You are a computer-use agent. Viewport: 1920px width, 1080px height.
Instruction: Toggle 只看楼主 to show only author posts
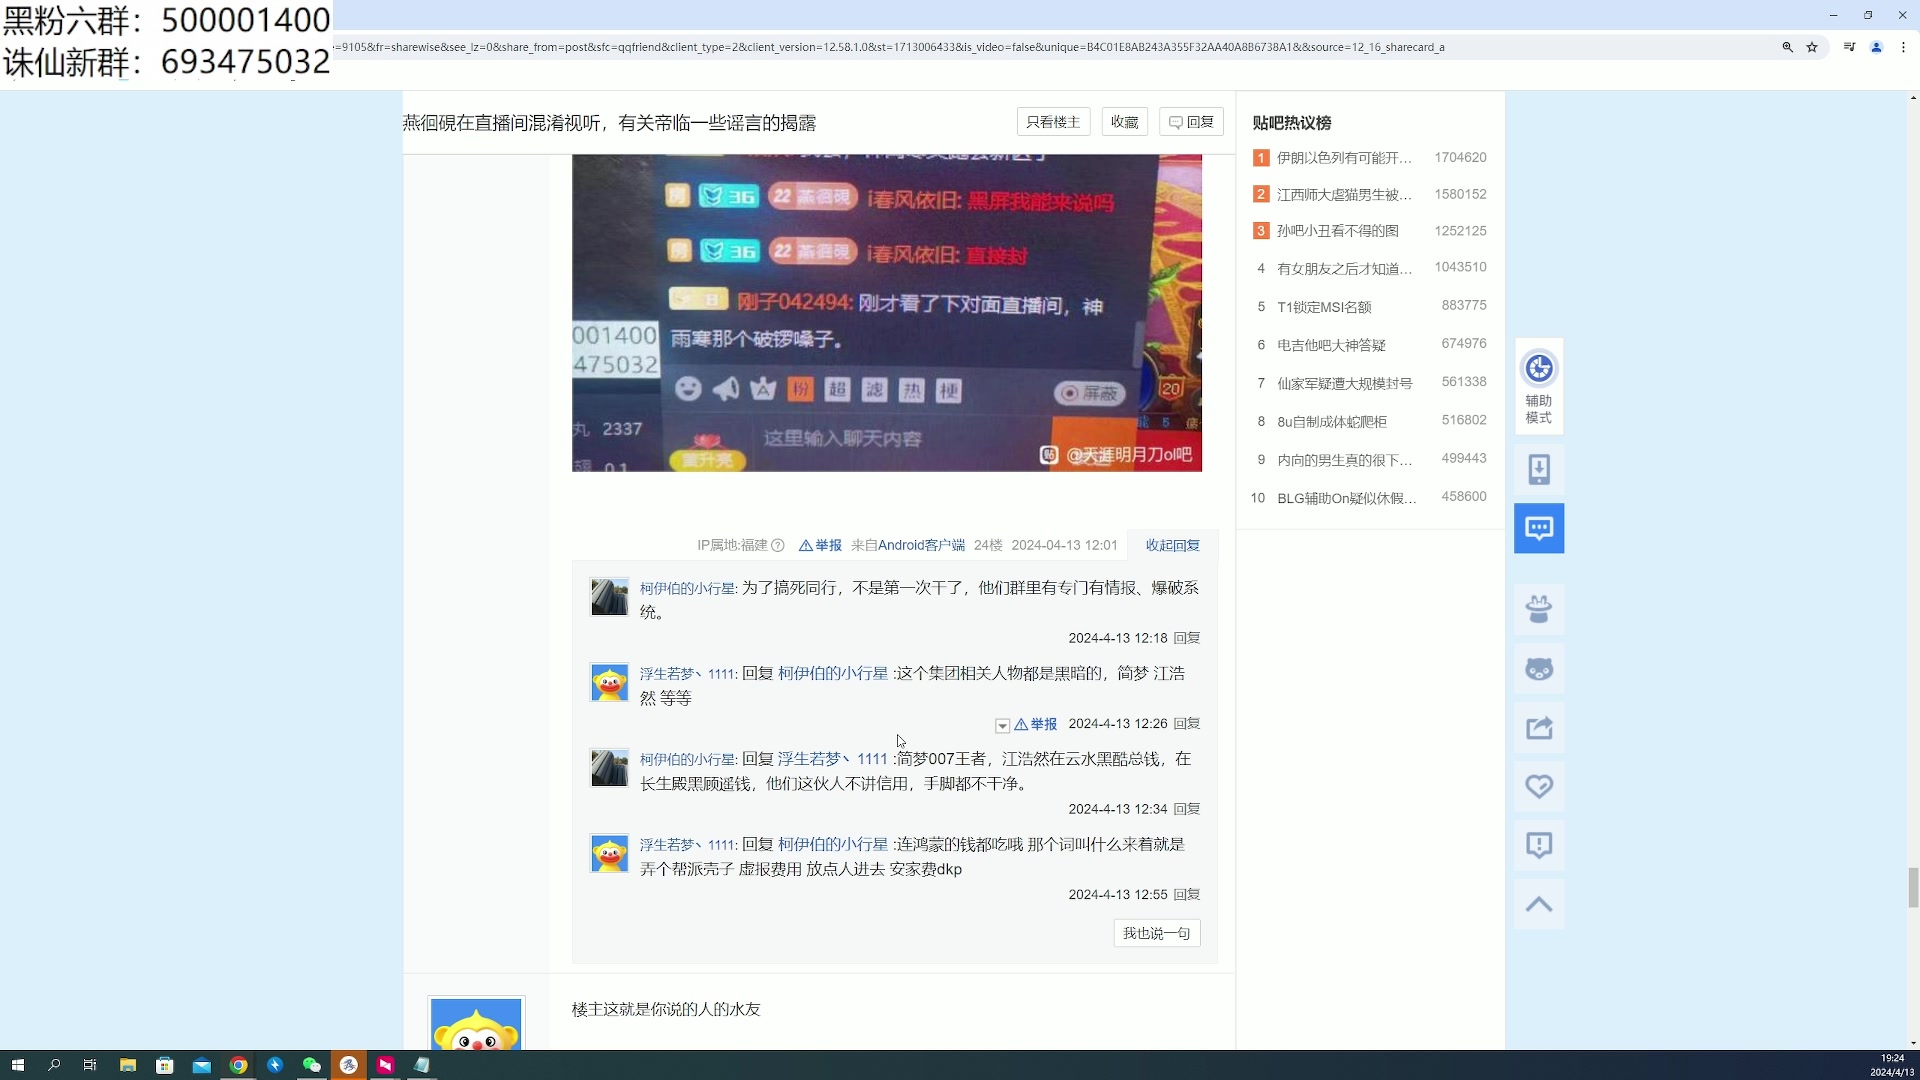[1053, 122]
